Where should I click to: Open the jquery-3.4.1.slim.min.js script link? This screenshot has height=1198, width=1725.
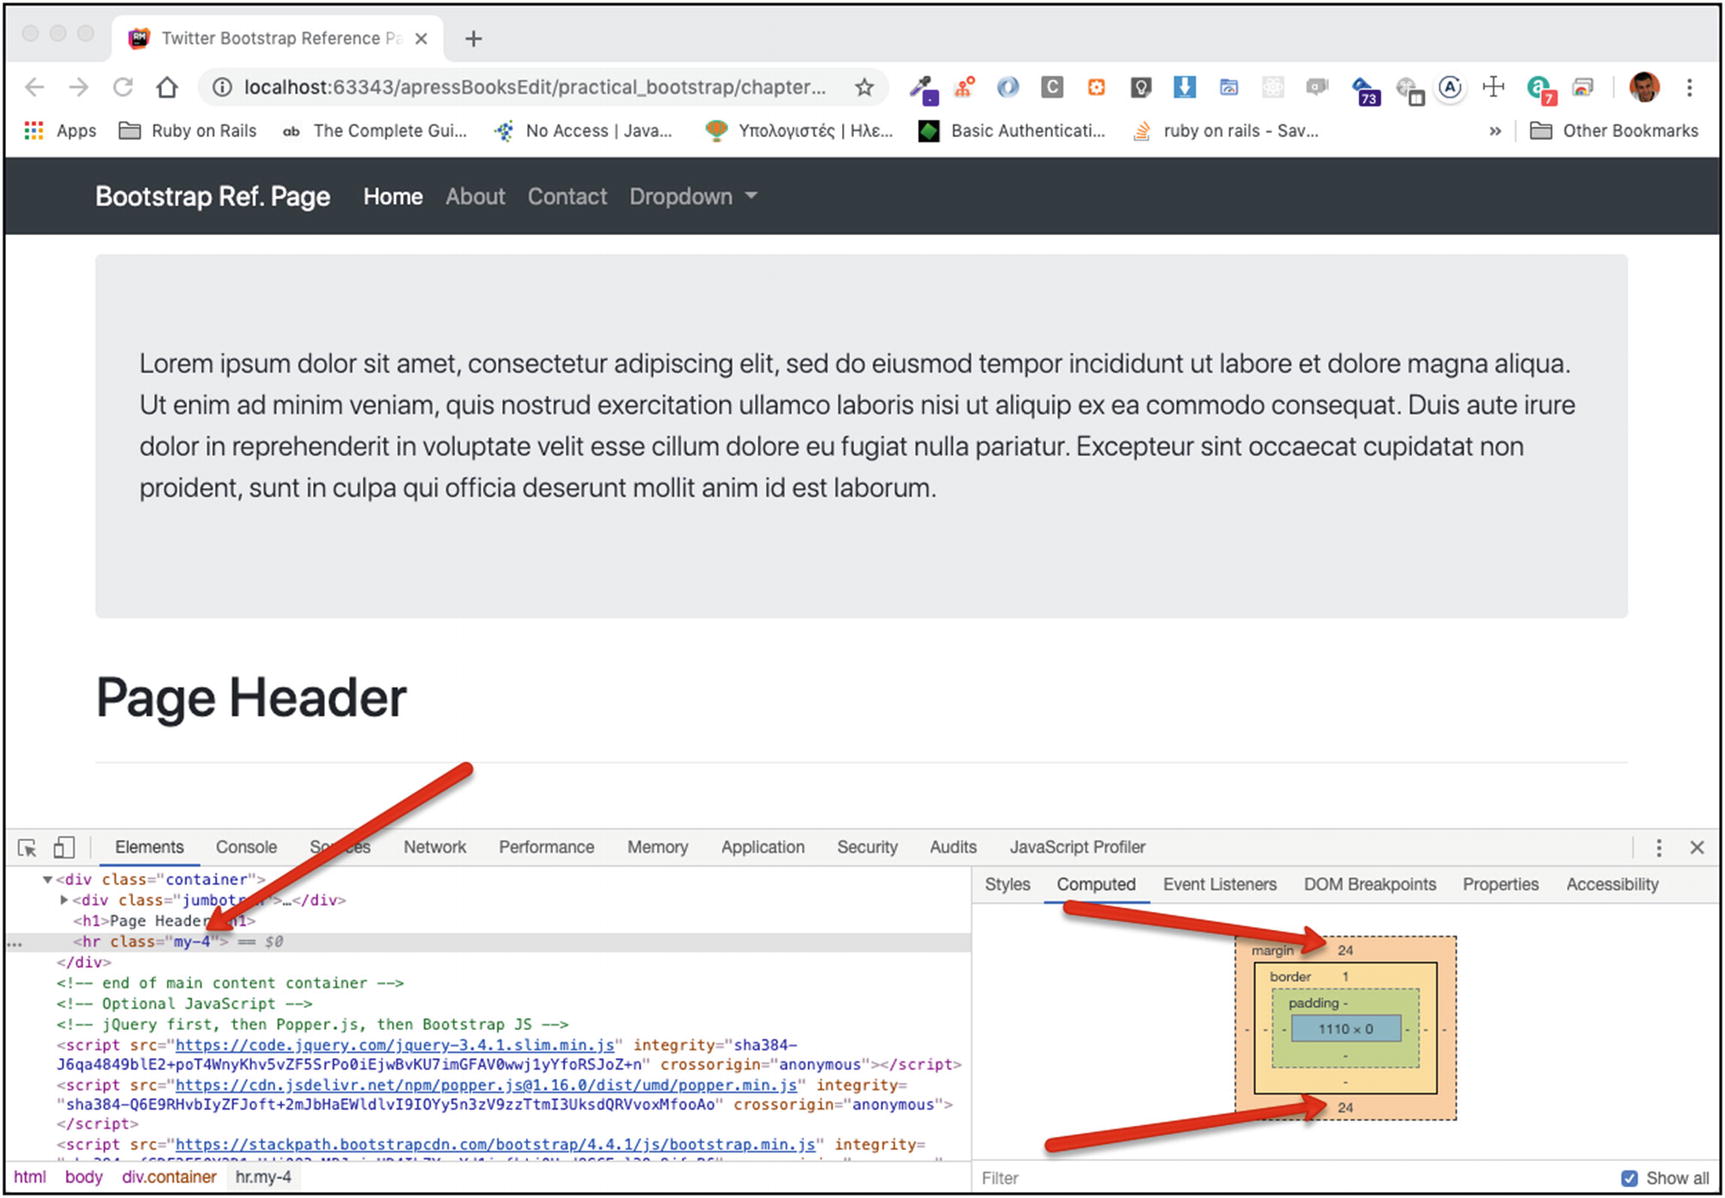point(394,1045)
